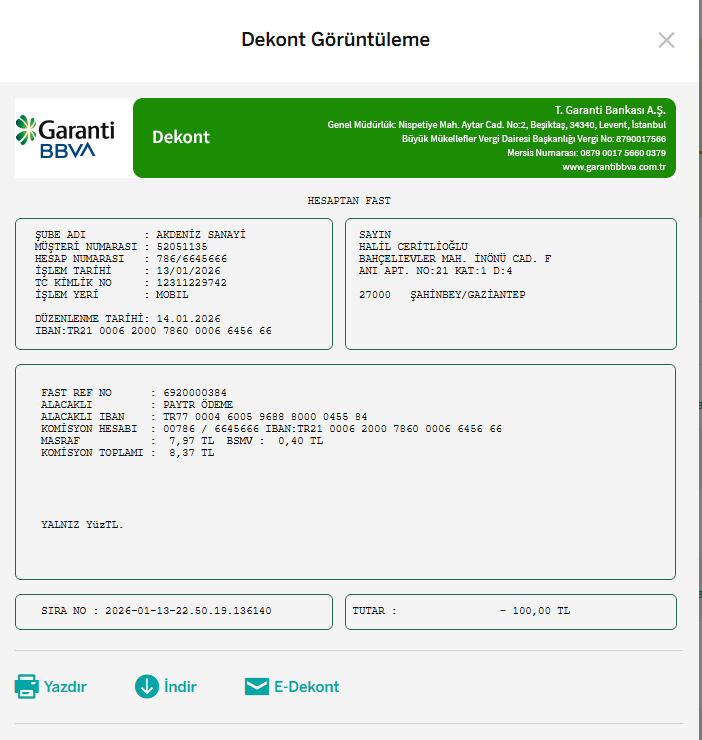Click the İndir text link
Viewport: 702px width, 740px height.
tap(180, 687)
